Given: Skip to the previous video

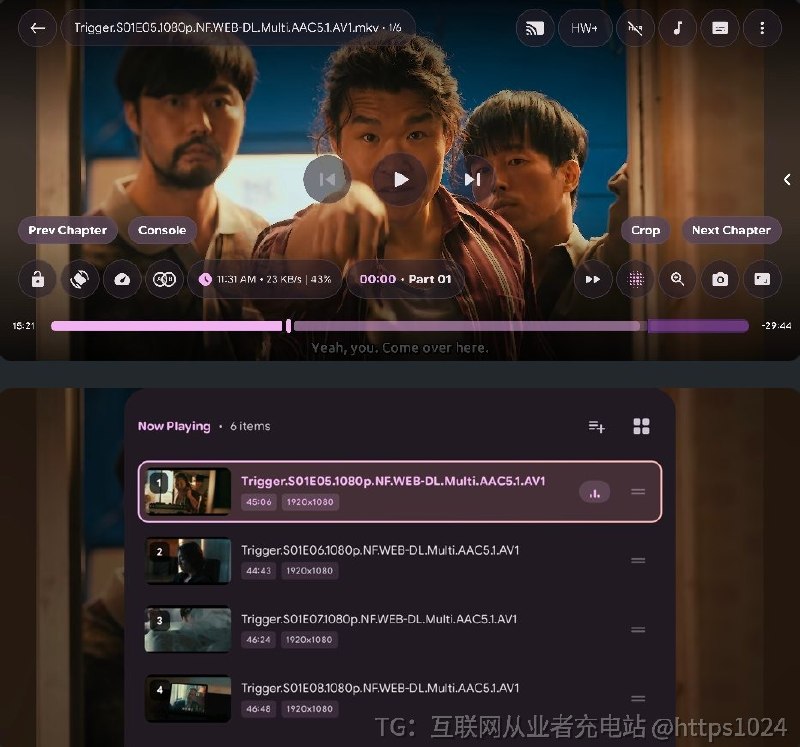Looking at the screenshot, I should point(327,179).
